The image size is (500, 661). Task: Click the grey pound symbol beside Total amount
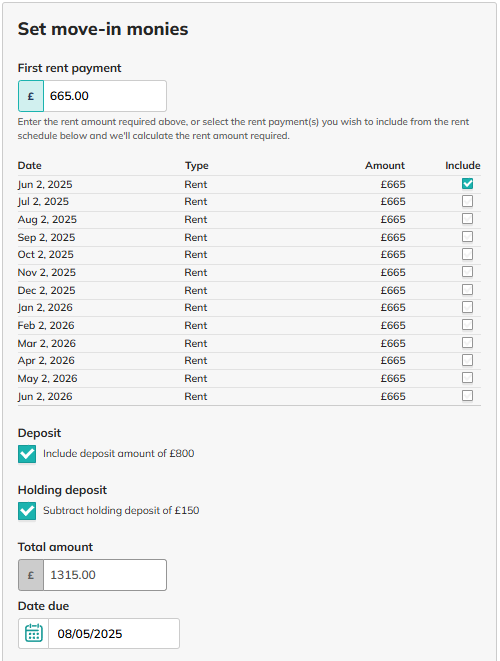point(31,575)
